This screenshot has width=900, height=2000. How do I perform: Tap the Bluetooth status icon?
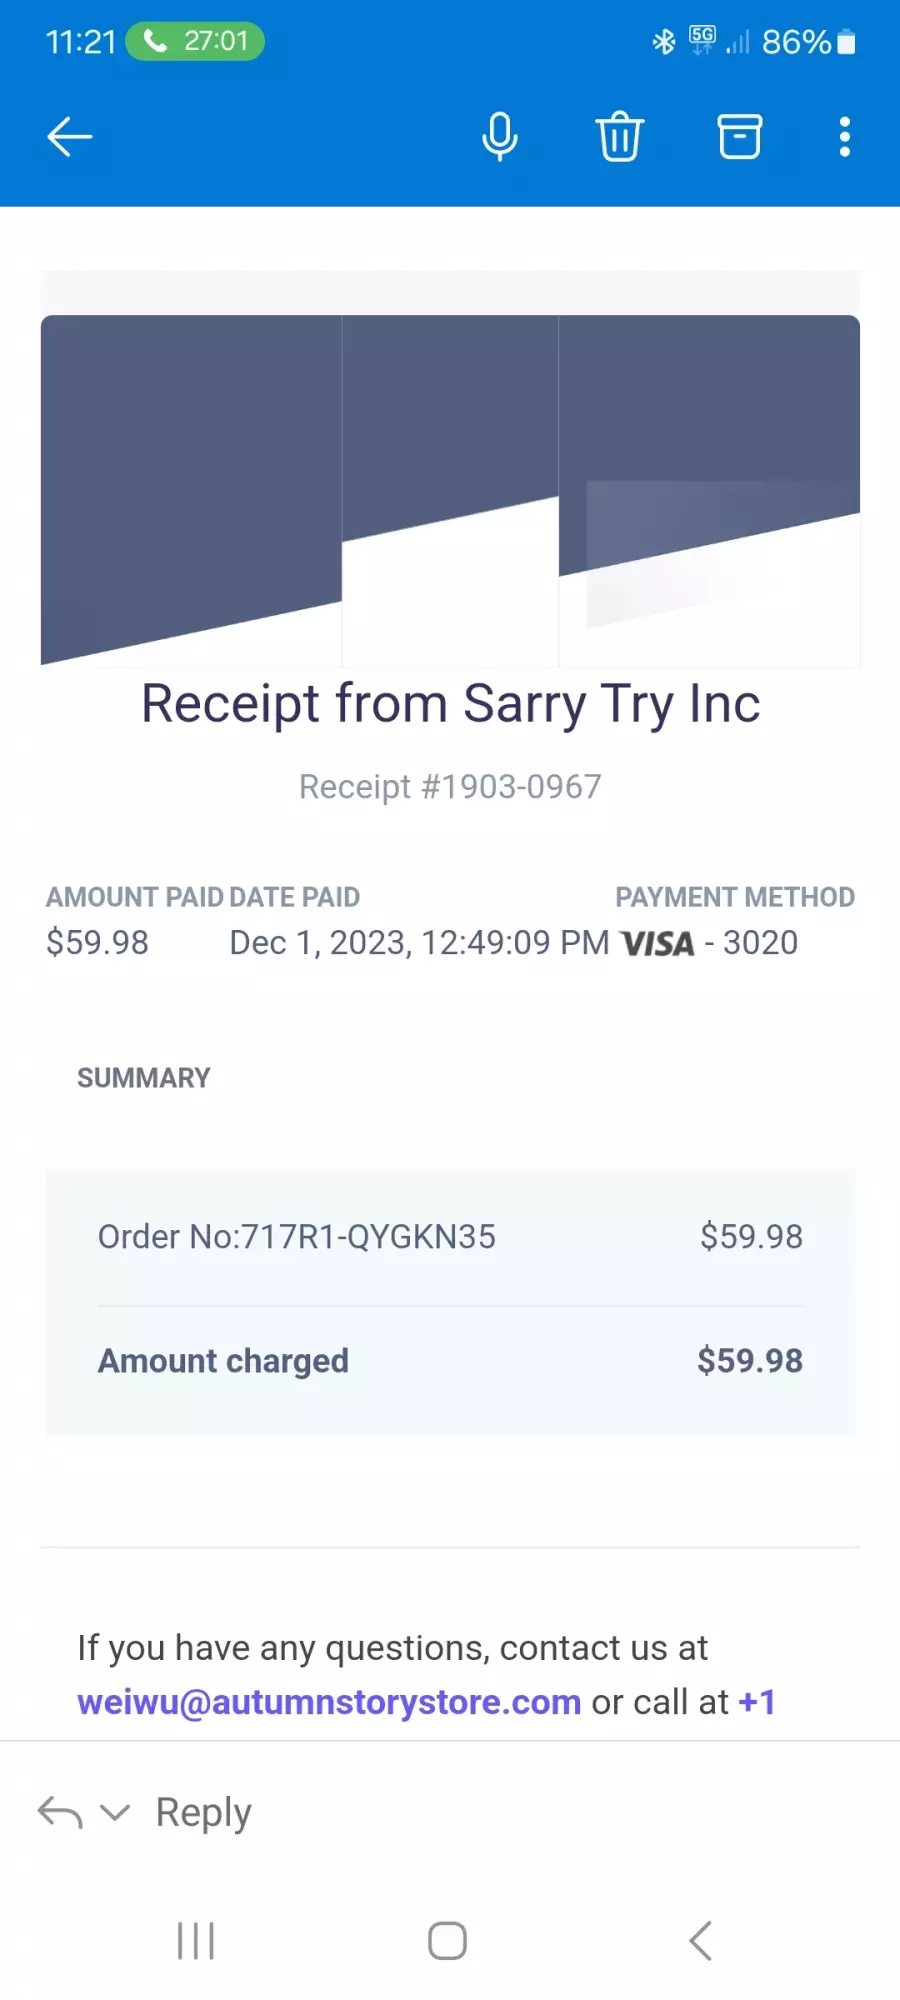click(x=664, y=42)
